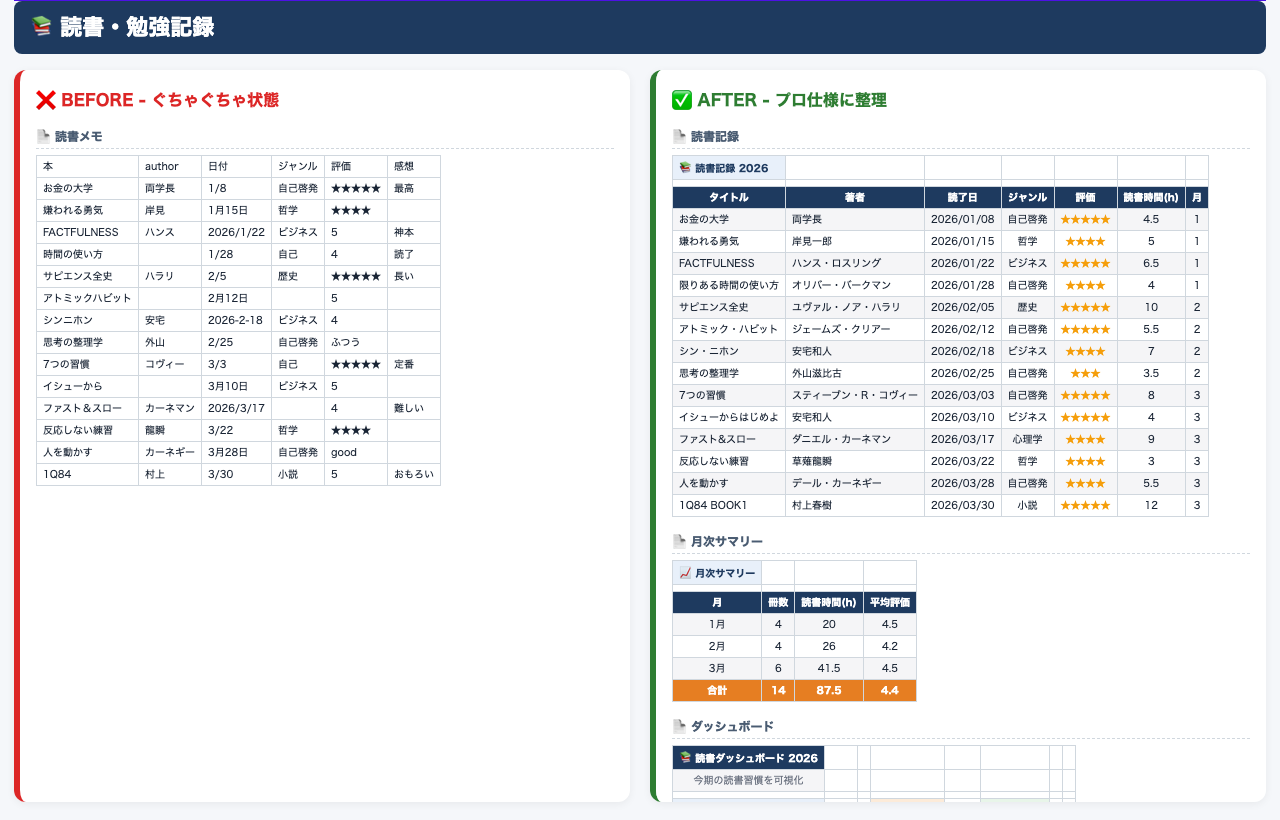
Task: Click the "good" rating cell
Action: click(356, 452)
